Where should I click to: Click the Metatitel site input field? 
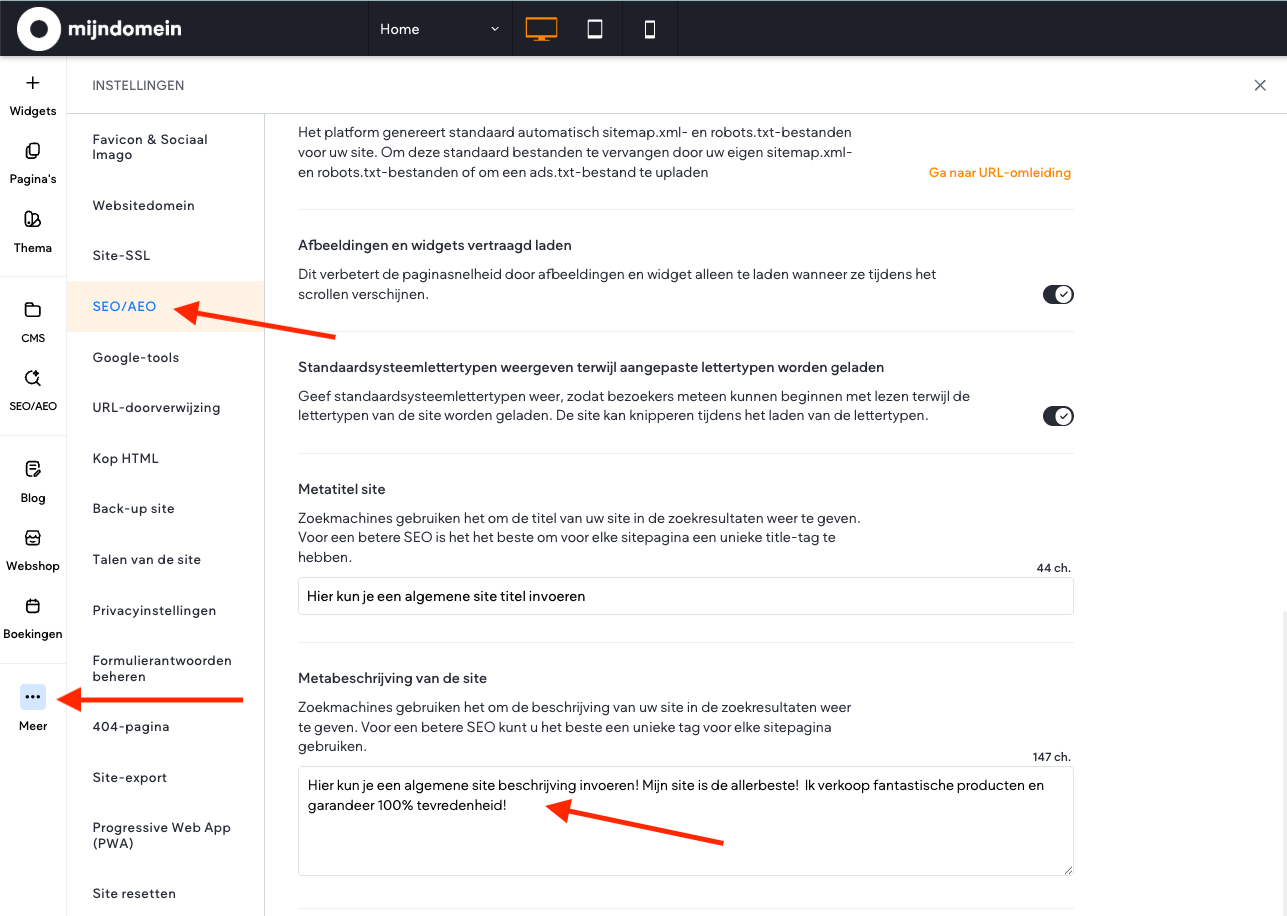[x=685, y=596]
